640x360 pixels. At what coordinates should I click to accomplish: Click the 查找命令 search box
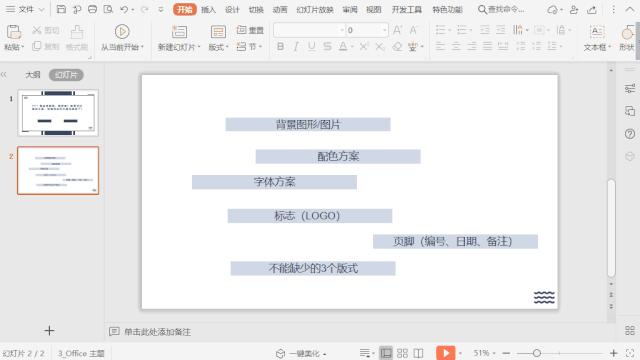[501, 9]
